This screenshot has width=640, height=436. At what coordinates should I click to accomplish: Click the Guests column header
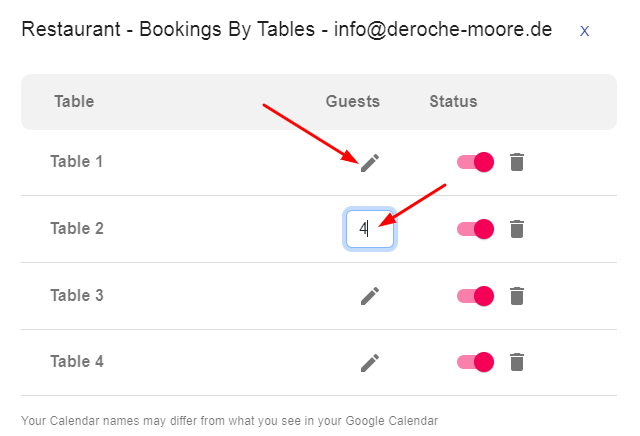(x=353, y=101)
